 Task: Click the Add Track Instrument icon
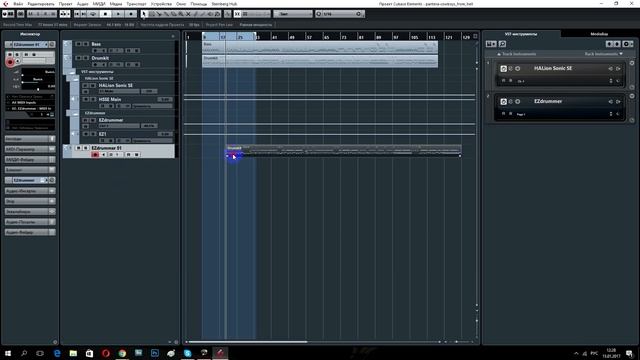491,44
